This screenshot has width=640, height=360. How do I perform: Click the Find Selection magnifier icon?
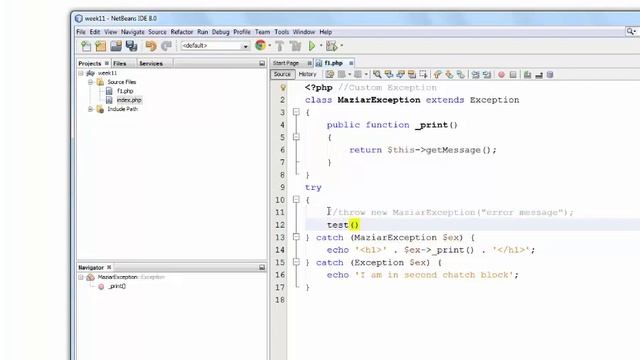(377, 74)
